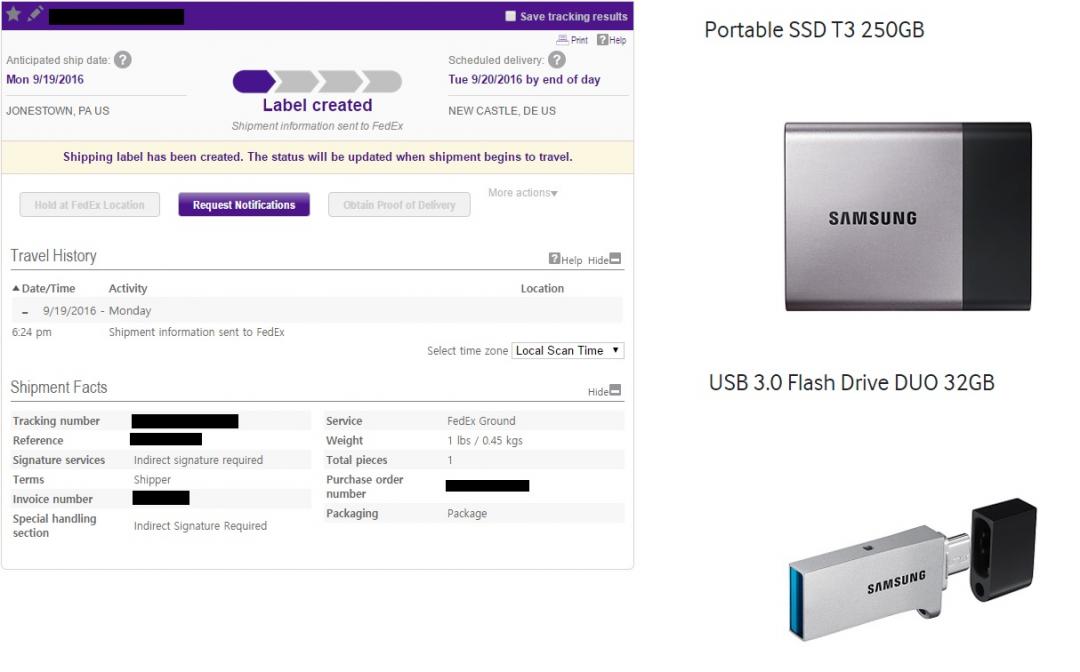Hide the Travel History section
Screen dimensions: 1080x672
605,260
